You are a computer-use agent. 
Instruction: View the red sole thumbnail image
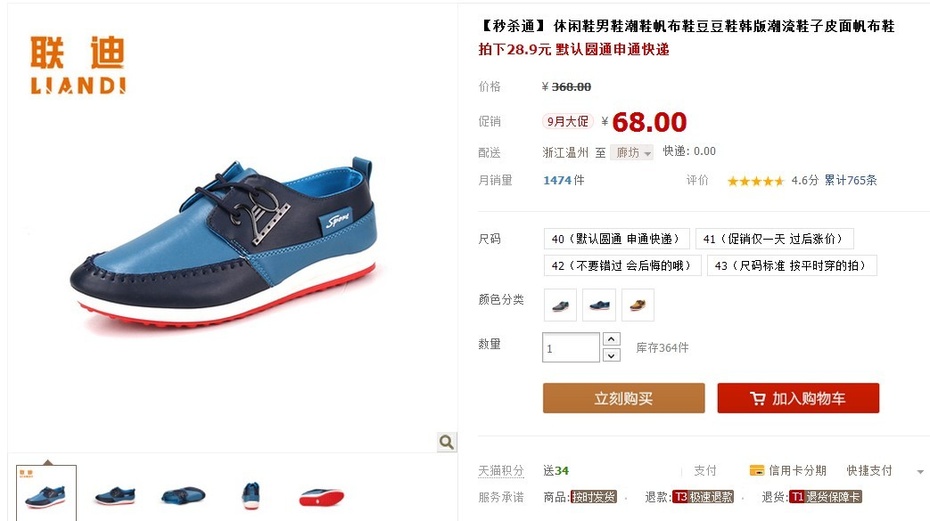point(321,496)
